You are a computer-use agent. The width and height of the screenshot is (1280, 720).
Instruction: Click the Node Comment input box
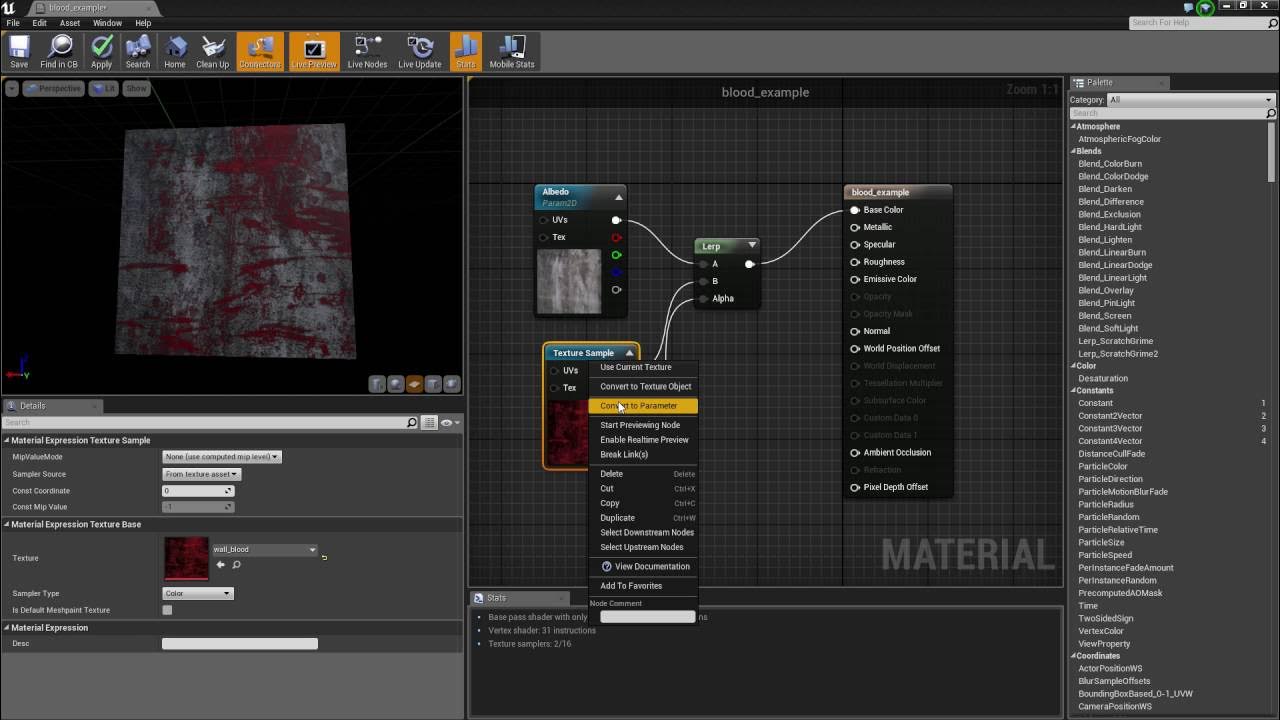(x=647, y=617)
